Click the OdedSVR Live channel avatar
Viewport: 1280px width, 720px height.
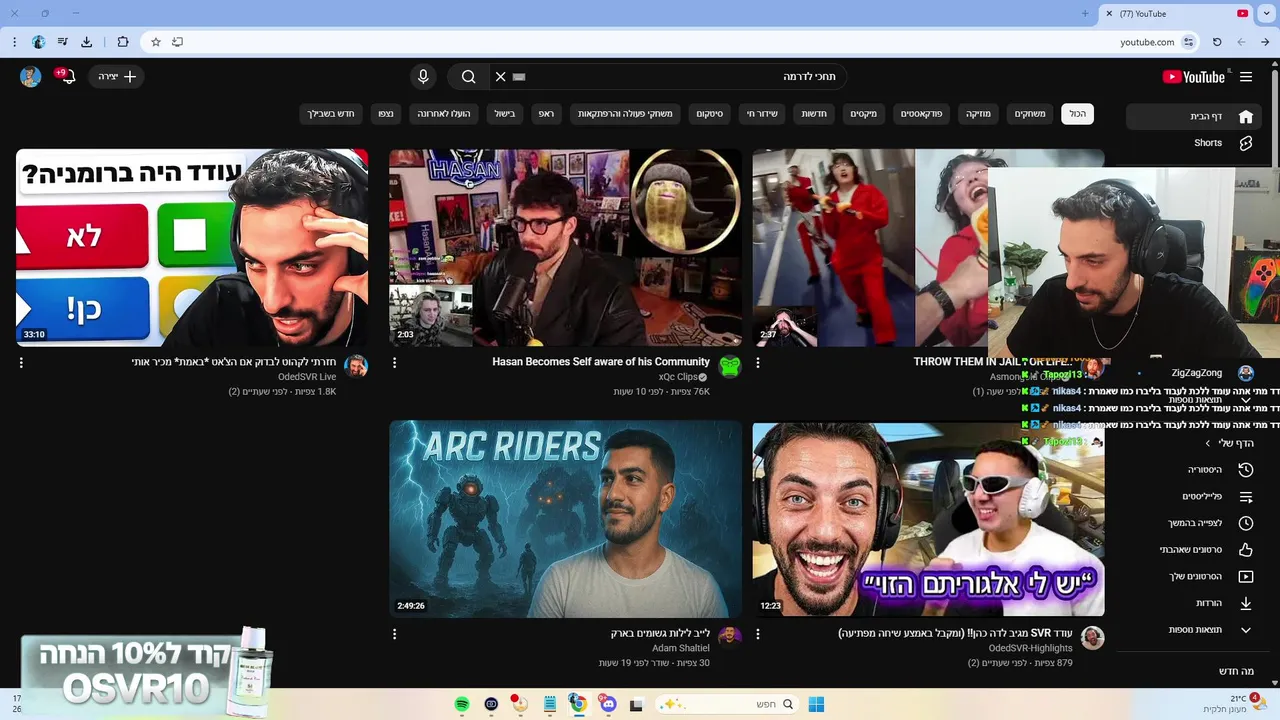tap(356, 367)
